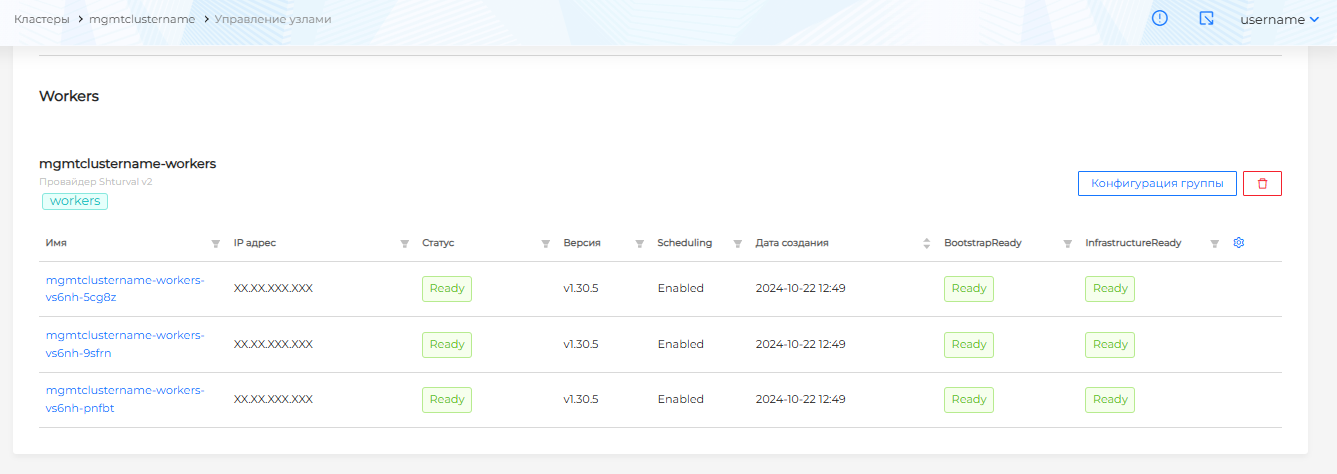
Task: Open Конфигурация группы button
Action: point(1157,183)
